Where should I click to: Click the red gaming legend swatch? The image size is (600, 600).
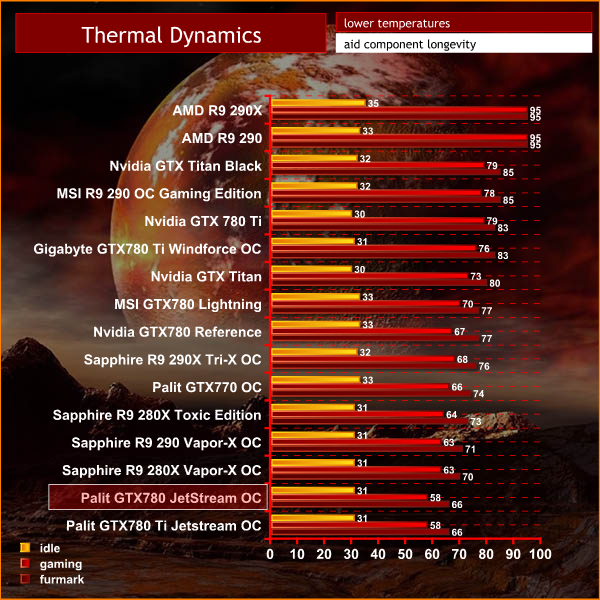25,563
